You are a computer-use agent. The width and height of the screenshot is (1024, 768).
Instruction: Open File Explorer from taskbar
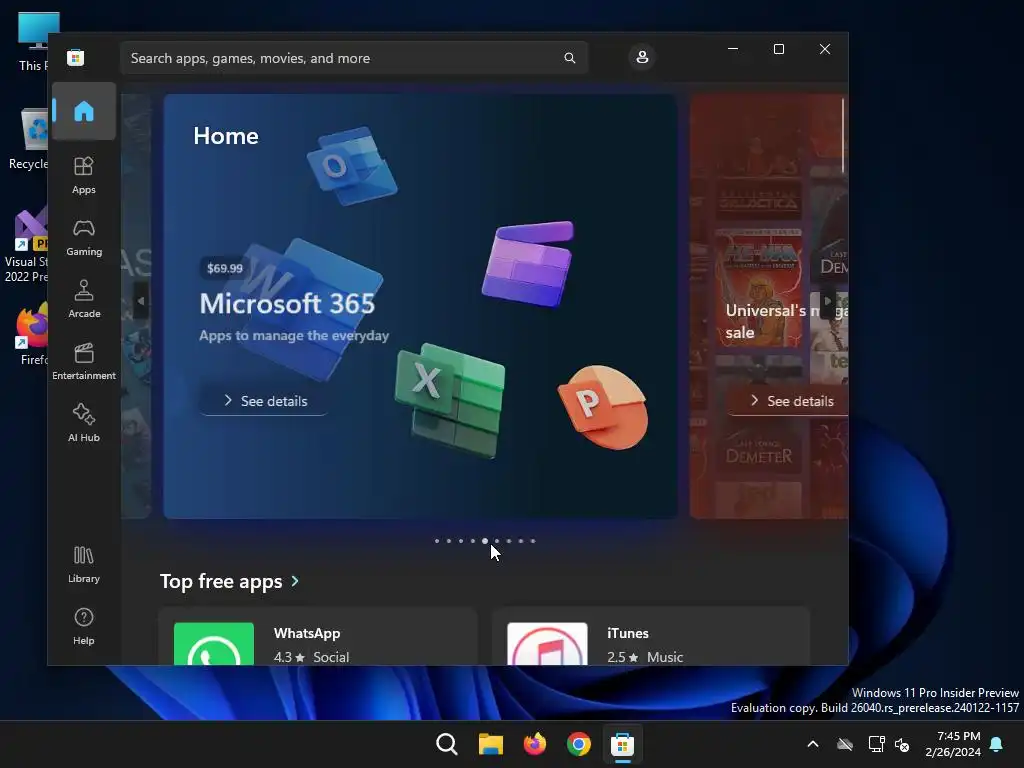(490, 744)
